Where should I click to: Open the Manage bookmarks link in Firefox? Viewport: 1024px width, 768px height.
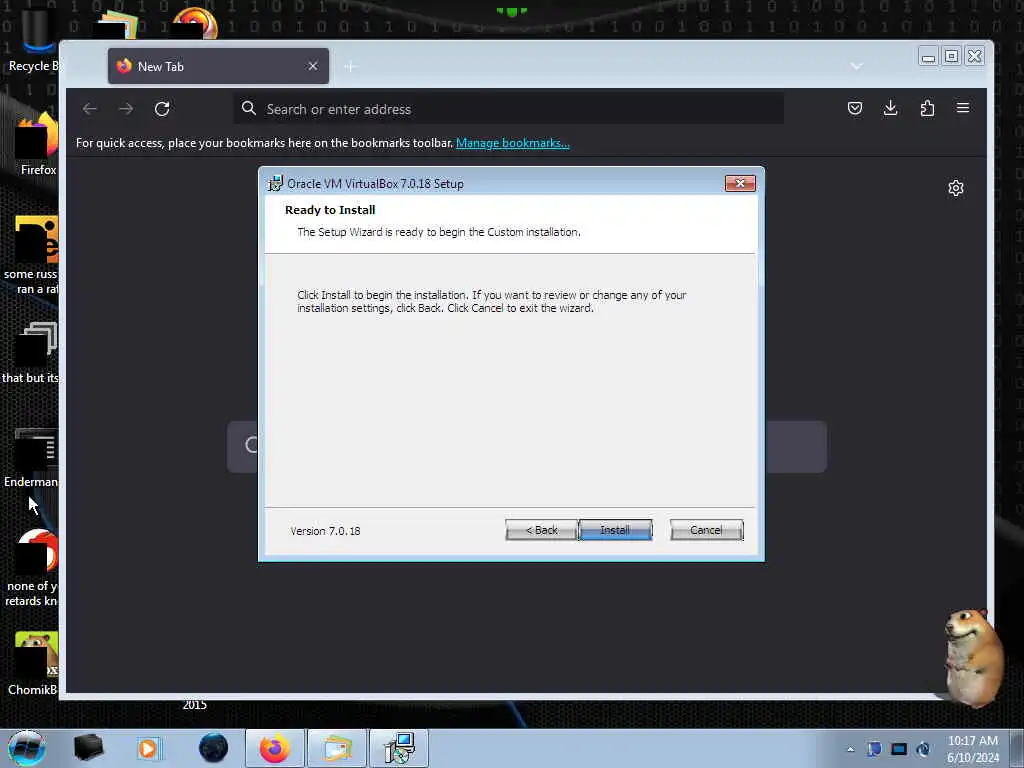(513, 143)
